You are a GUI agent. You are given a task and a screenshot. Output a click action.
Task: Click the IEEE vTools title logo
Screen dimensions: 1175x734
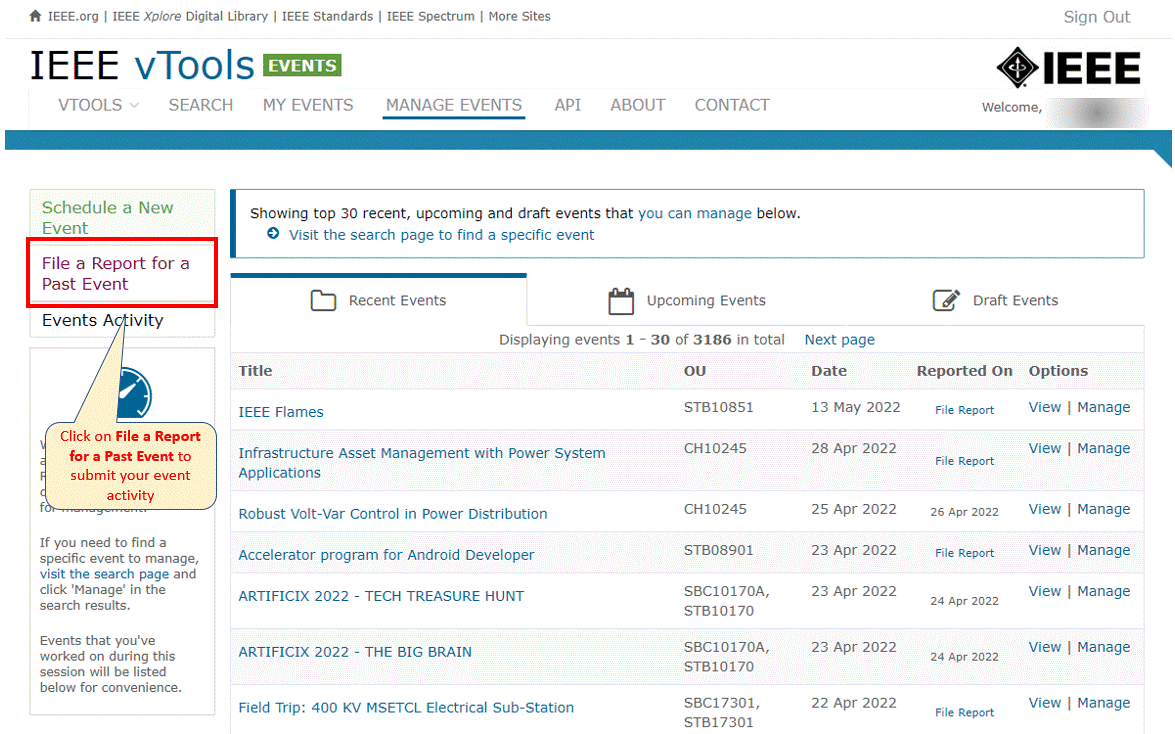(142, 66)
